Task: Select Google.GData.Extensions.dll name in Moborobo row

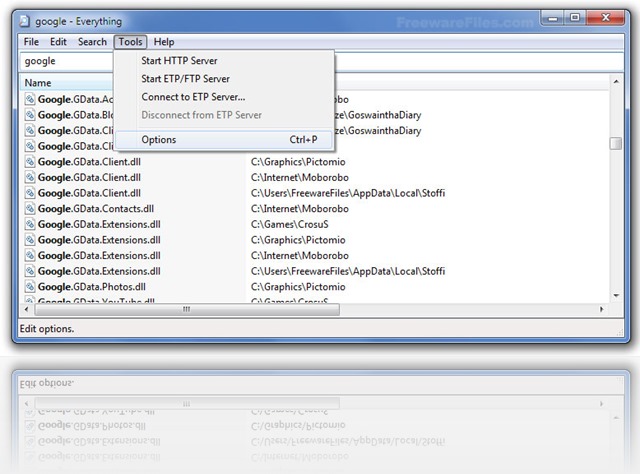Action: tap(99, 255)
